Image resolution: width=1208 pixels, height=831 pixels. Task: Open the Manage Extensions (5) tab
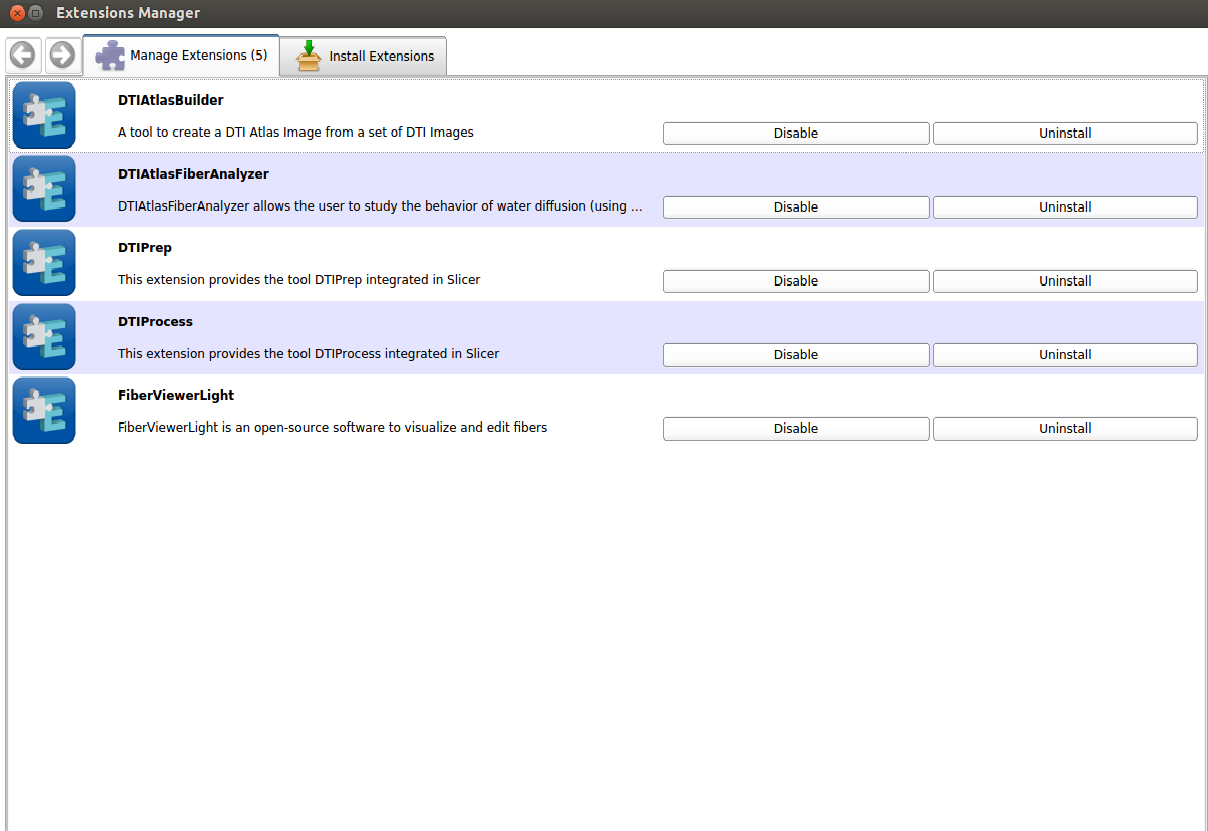coord(182,56)
